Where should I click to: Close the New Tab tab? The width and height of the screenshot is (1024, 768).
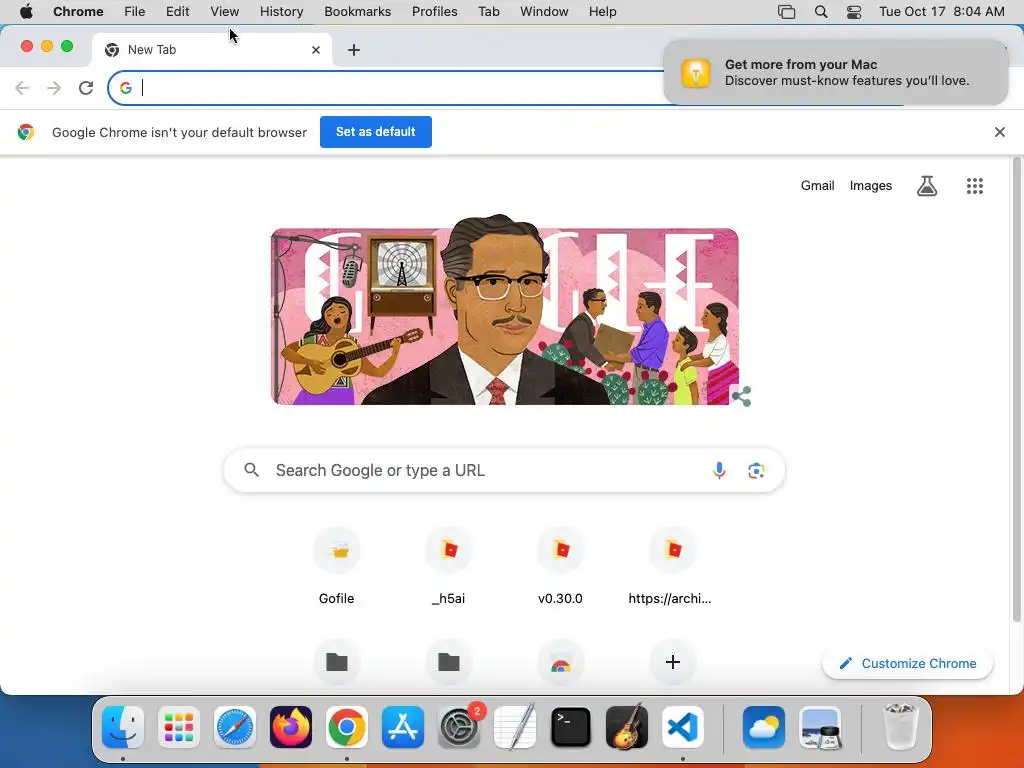click(x=316, y=50)
